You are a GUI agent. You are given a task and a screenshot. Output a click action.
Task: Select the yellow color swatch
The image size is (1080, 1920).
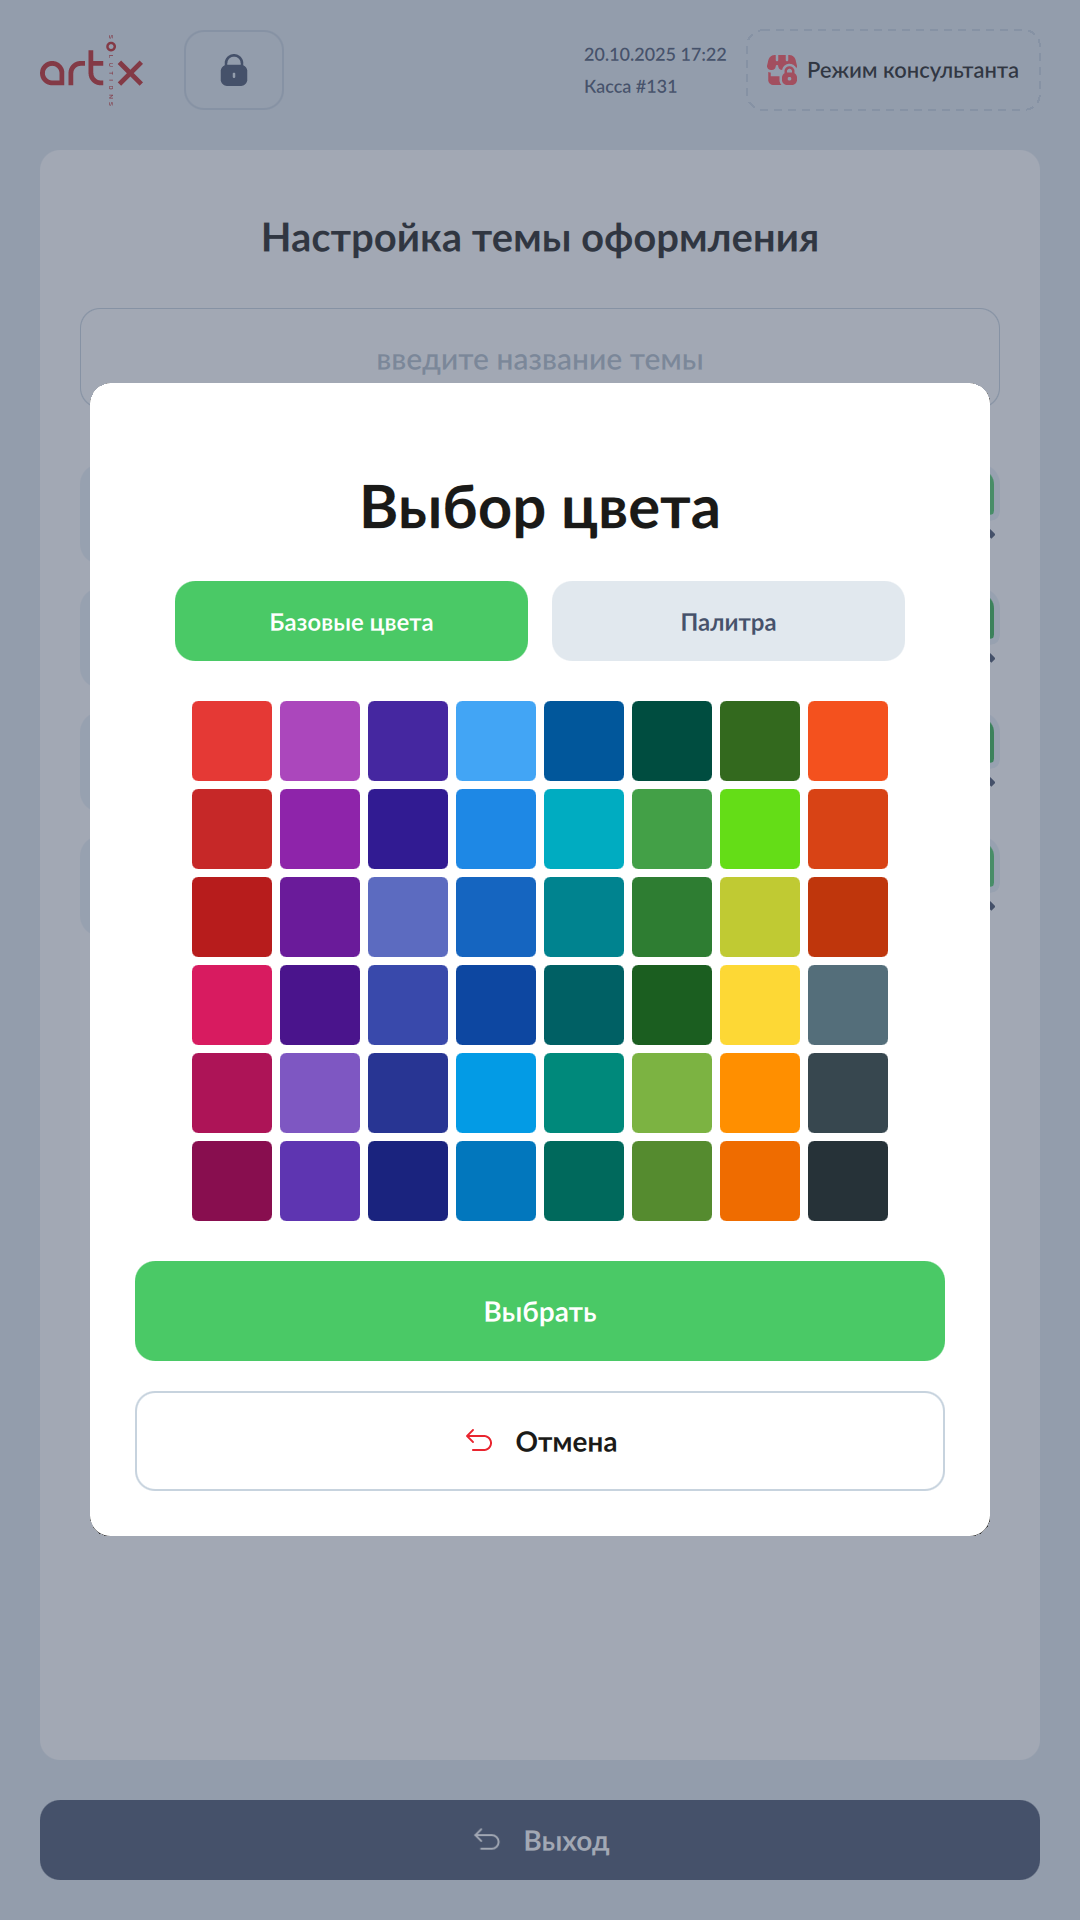pos(760,1005)
